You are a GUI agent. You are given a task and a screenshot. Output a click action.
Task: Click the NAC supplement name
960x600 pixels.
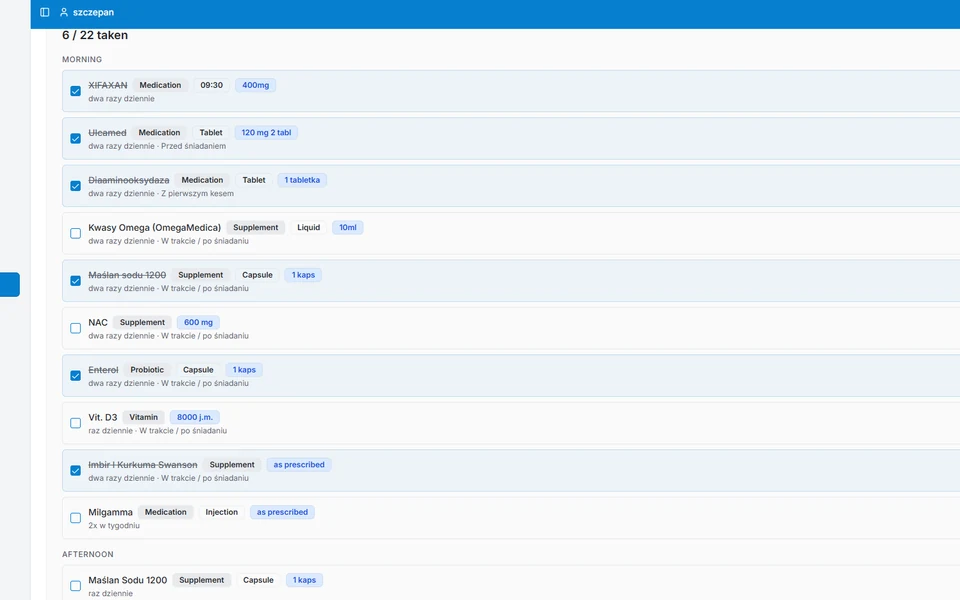pos(98,322)
